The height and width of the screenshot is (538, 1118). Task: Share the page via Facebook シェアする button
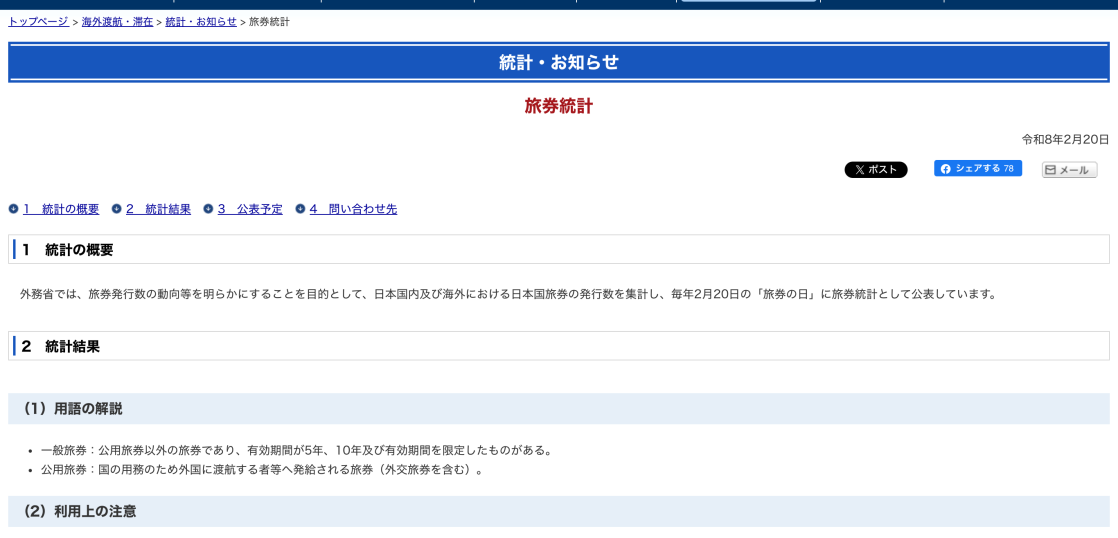coord(977,169)
